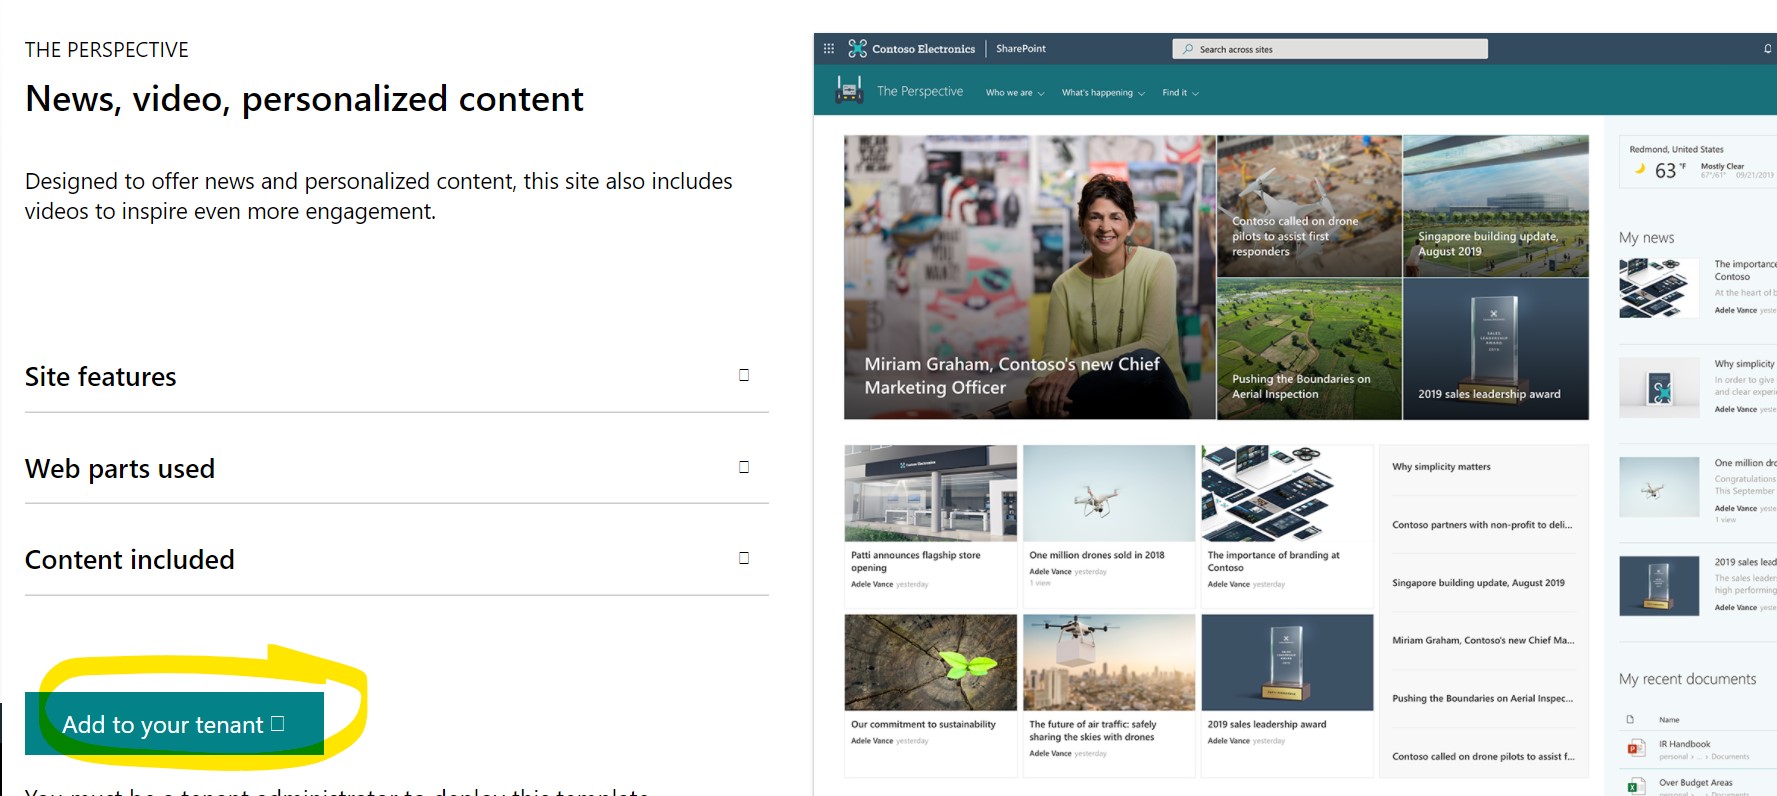The height and width of the screenshot is (796, 1777).
Task: Expand the Web parts used section
Action: 396,468
